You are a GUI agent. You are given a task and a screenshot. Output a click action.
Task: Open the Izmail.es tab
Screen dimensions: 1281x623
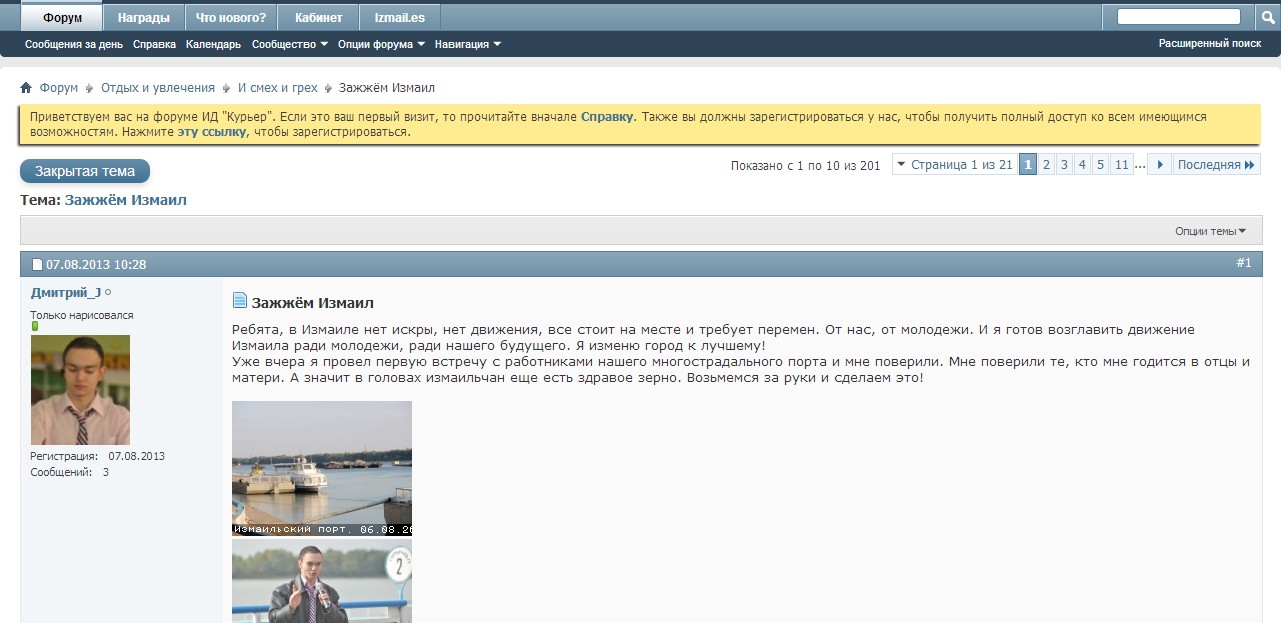point(400,18)
